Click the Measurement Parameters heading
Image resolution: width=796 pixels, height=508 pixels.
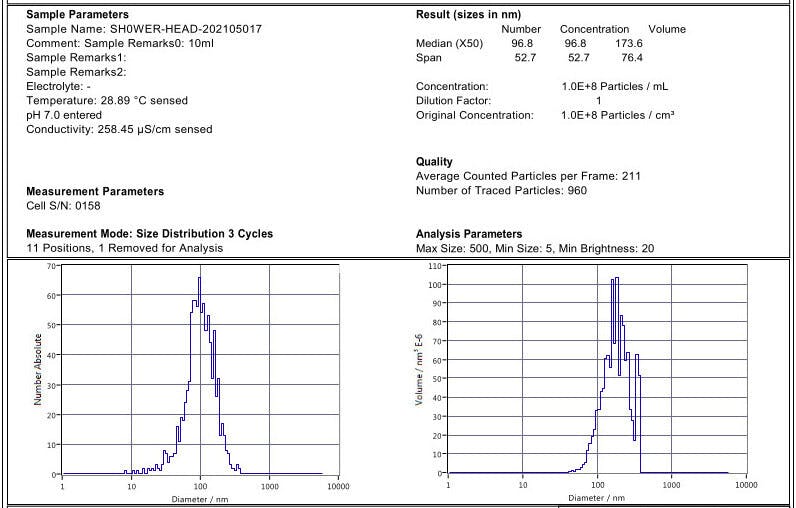(x=95, y=191)
